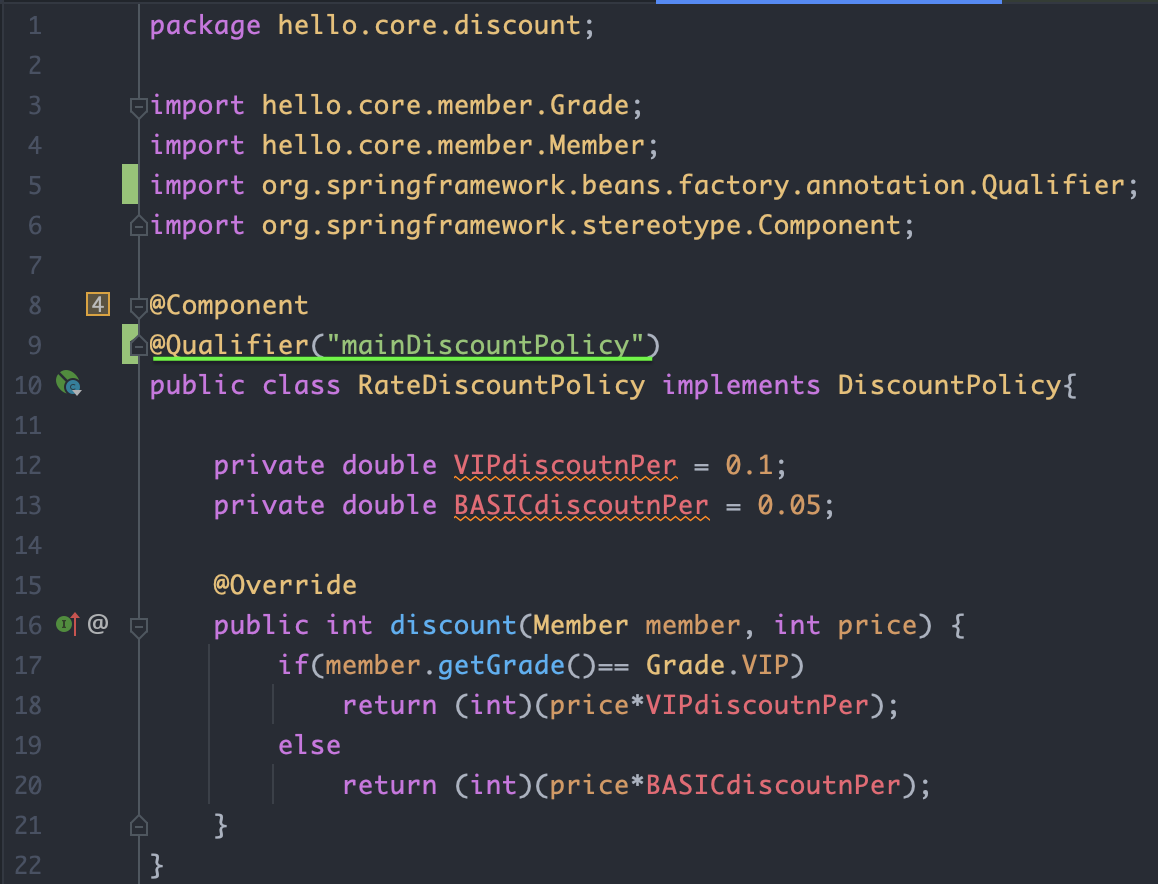Viewport: 1158px width, 884px height.
Task: Click the usages badge '4' on line 8
Action: (x=98, y=304)
